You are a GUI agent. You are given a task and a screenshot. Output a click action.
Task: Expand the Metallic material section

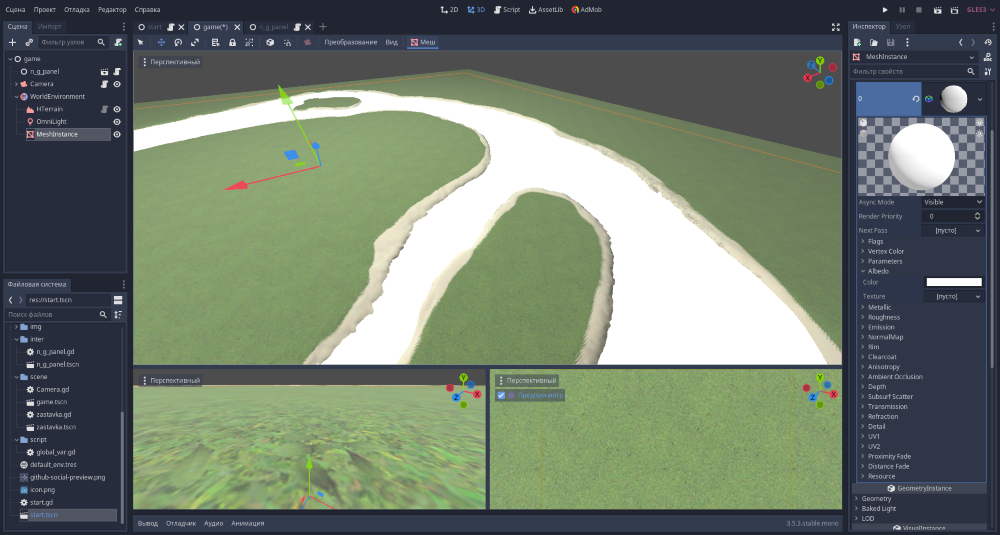[879, 307]
